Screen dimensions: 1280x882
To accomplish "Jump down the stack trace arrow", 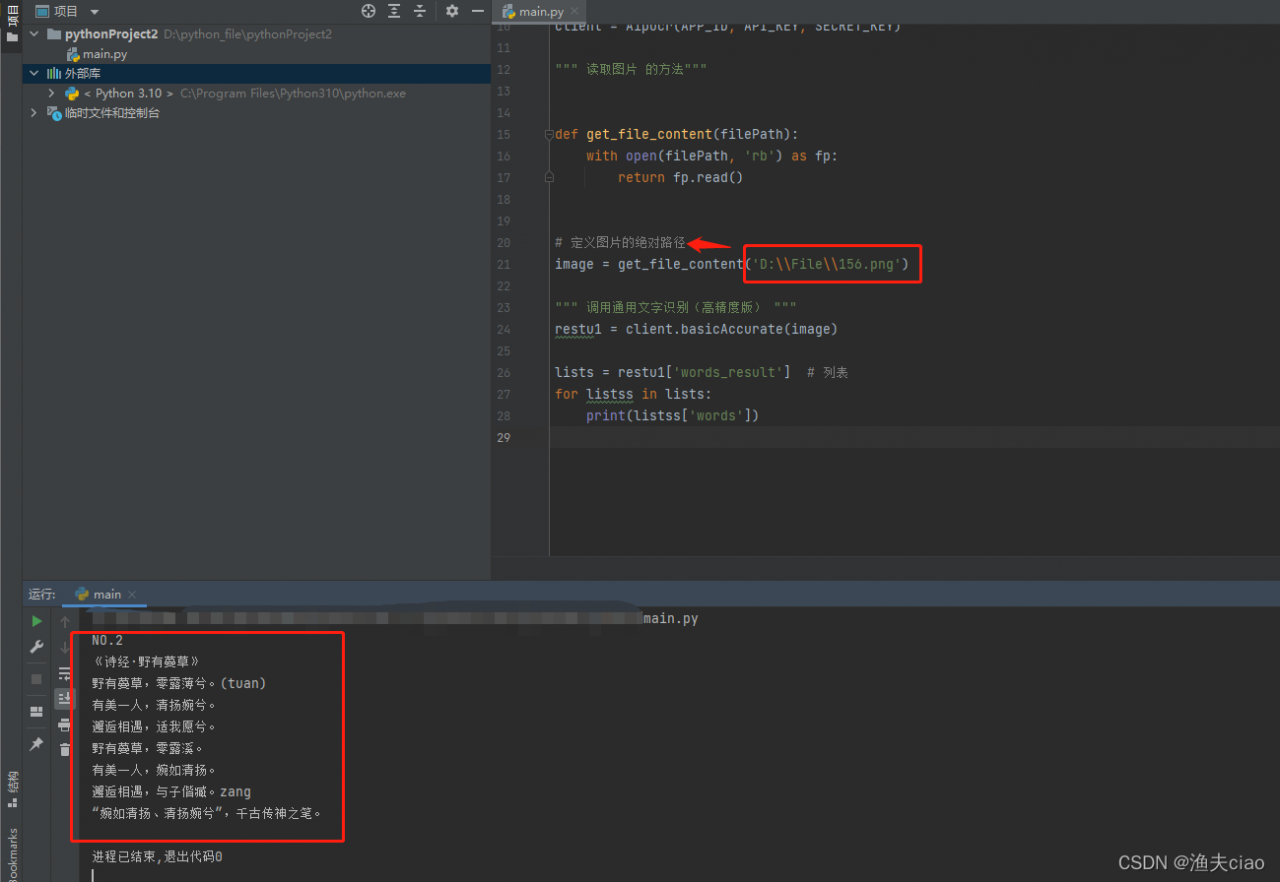I will (65, 647).
